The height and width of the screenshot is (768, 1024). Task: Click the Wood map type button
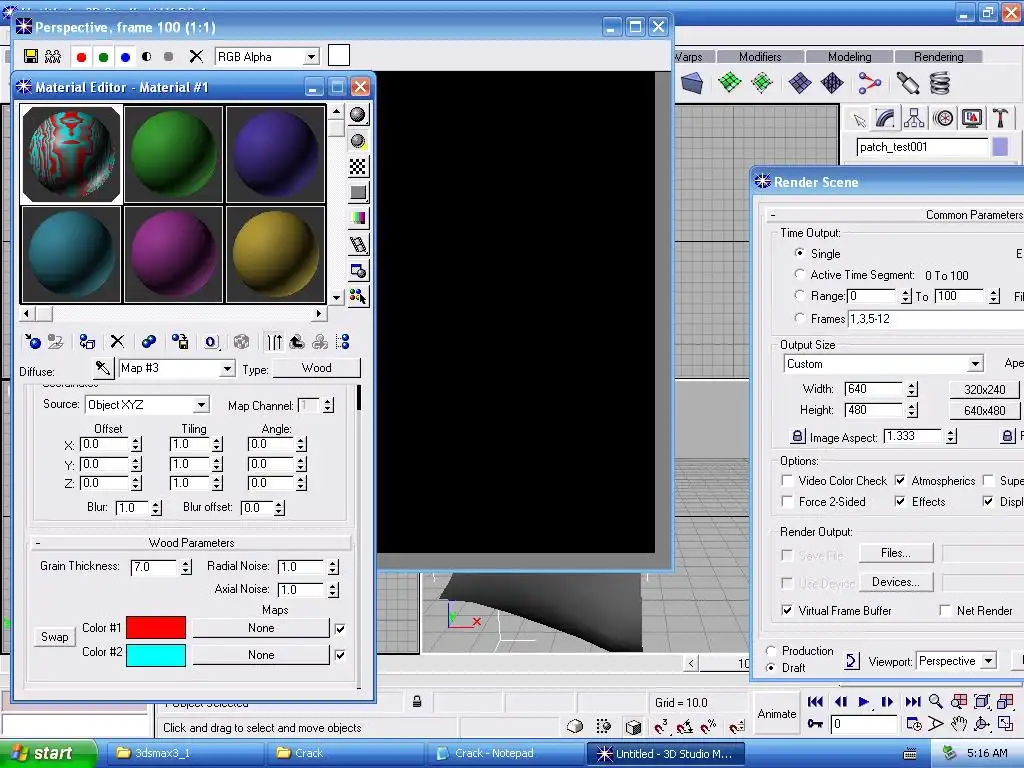point(317,368)
